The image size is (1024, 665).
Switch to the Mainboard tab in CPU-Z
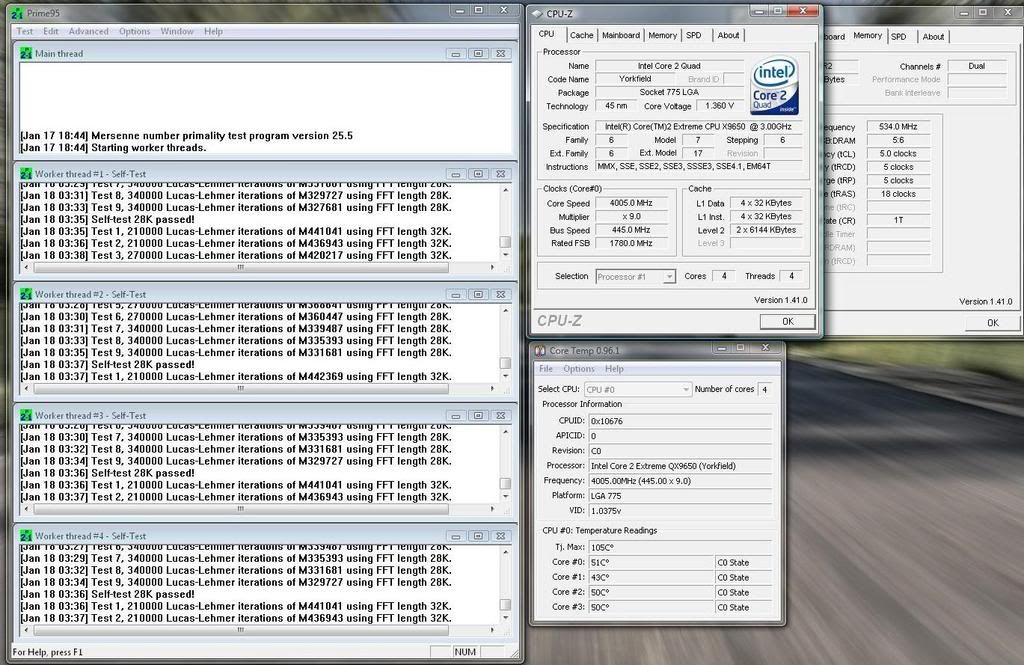[x=621, y=35]
